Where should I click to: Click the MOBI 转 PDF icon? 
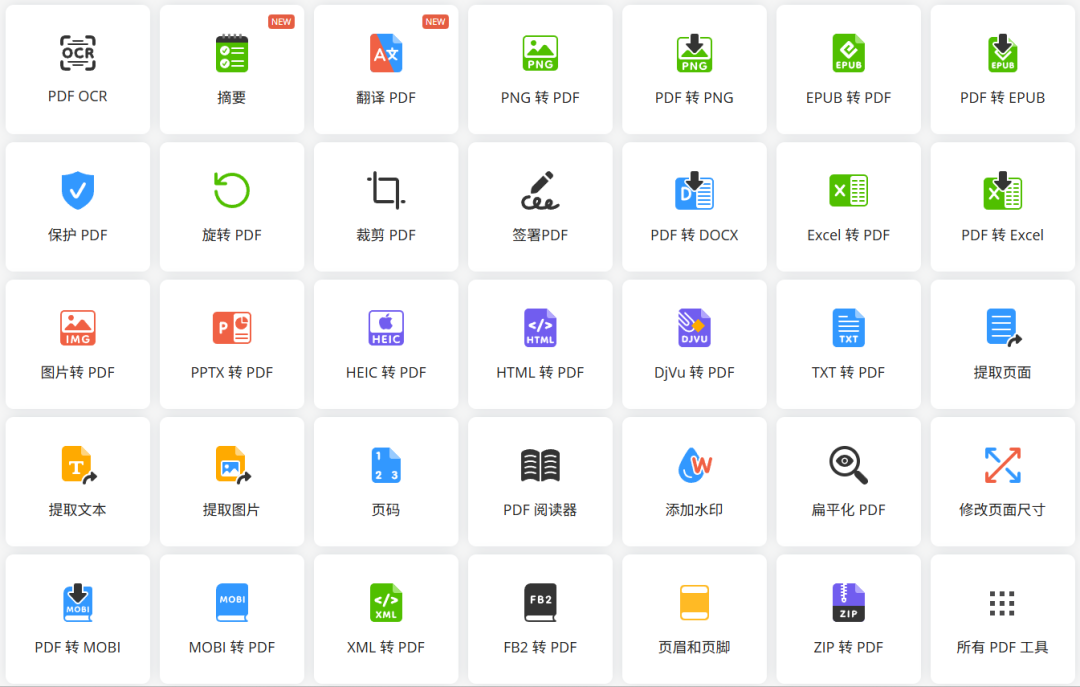231,602
